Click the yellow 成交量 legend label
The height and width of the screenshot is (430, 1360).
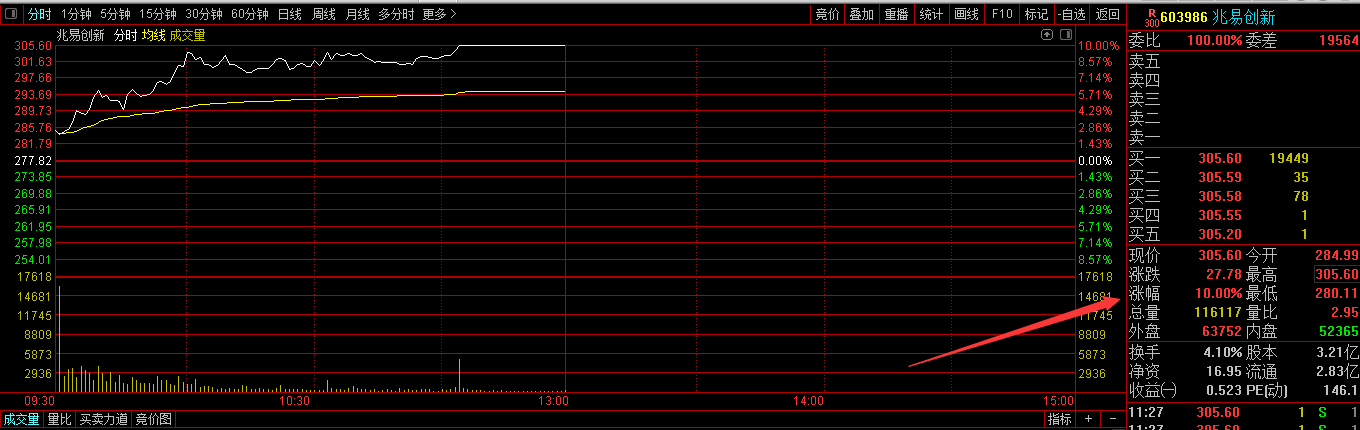coord(188,35)
